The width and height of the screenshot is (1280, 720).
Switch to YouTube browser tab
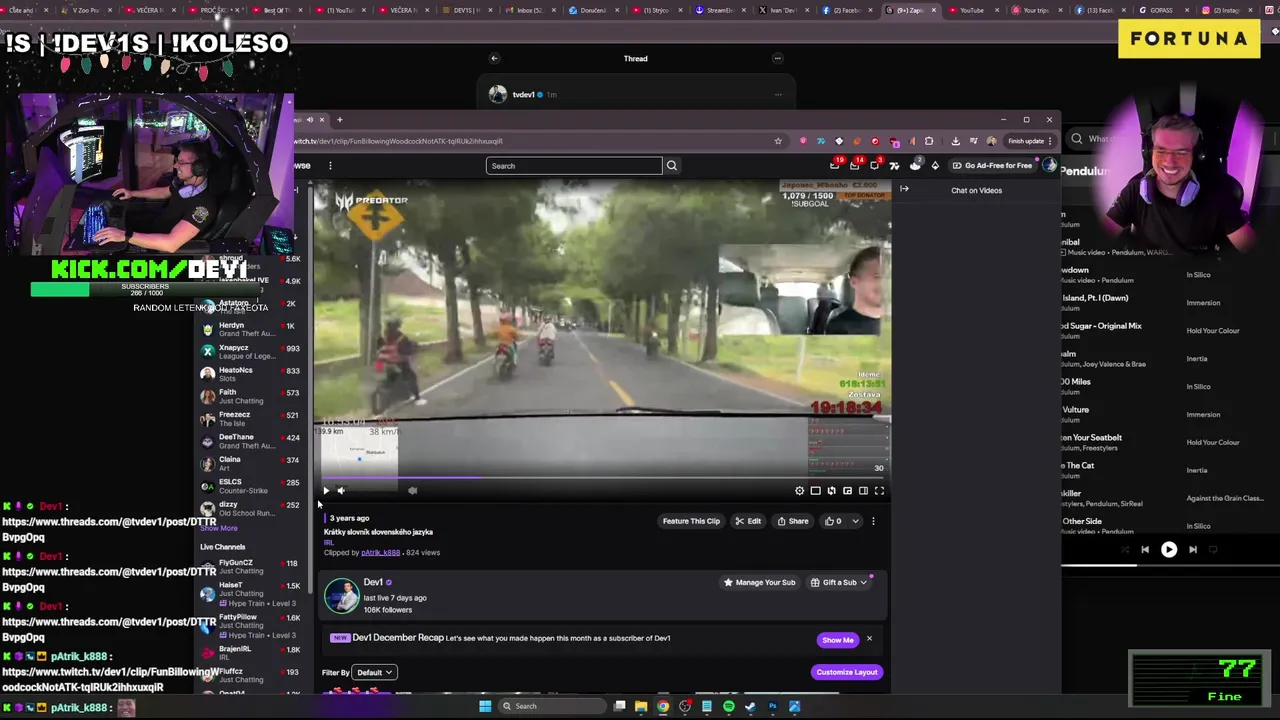(x=972, y=10)
